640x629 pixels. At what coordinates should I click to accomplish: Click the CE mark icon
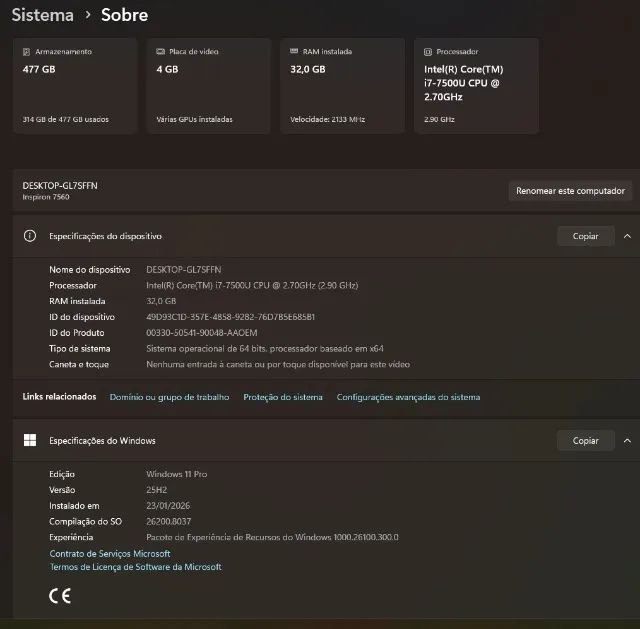[60, 596]
